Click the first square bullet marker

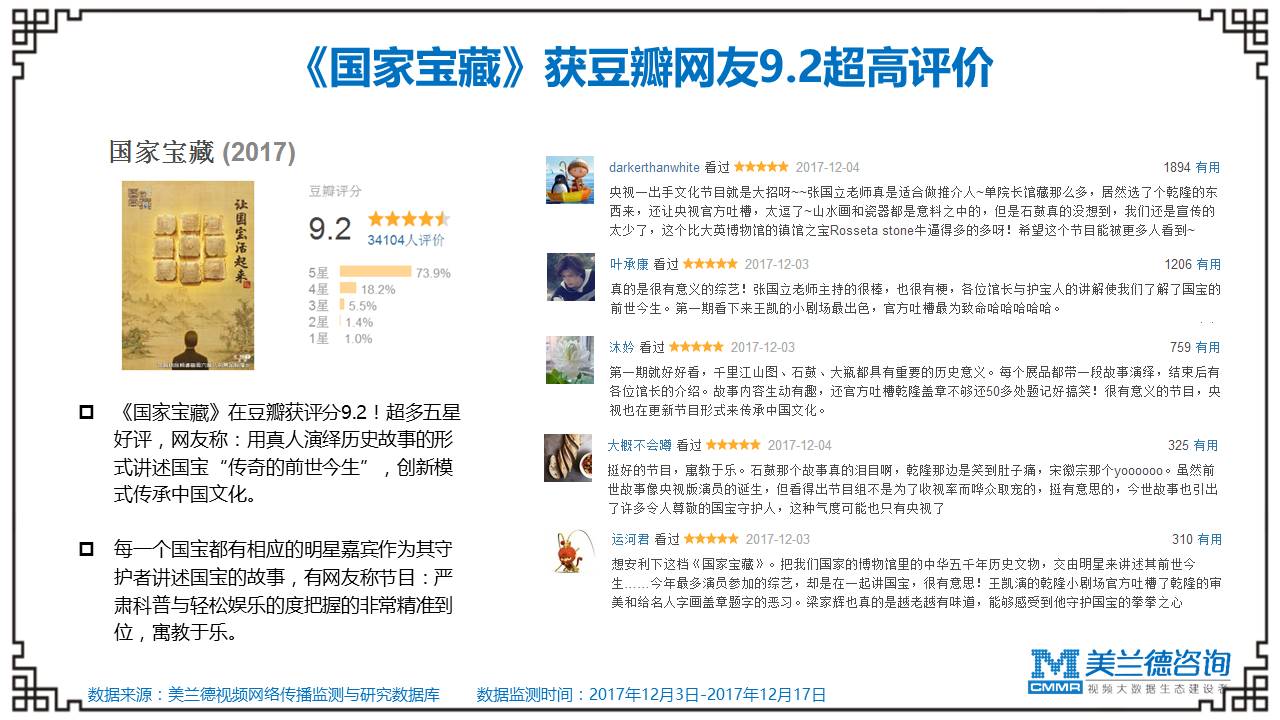click(x=87, y=411)
